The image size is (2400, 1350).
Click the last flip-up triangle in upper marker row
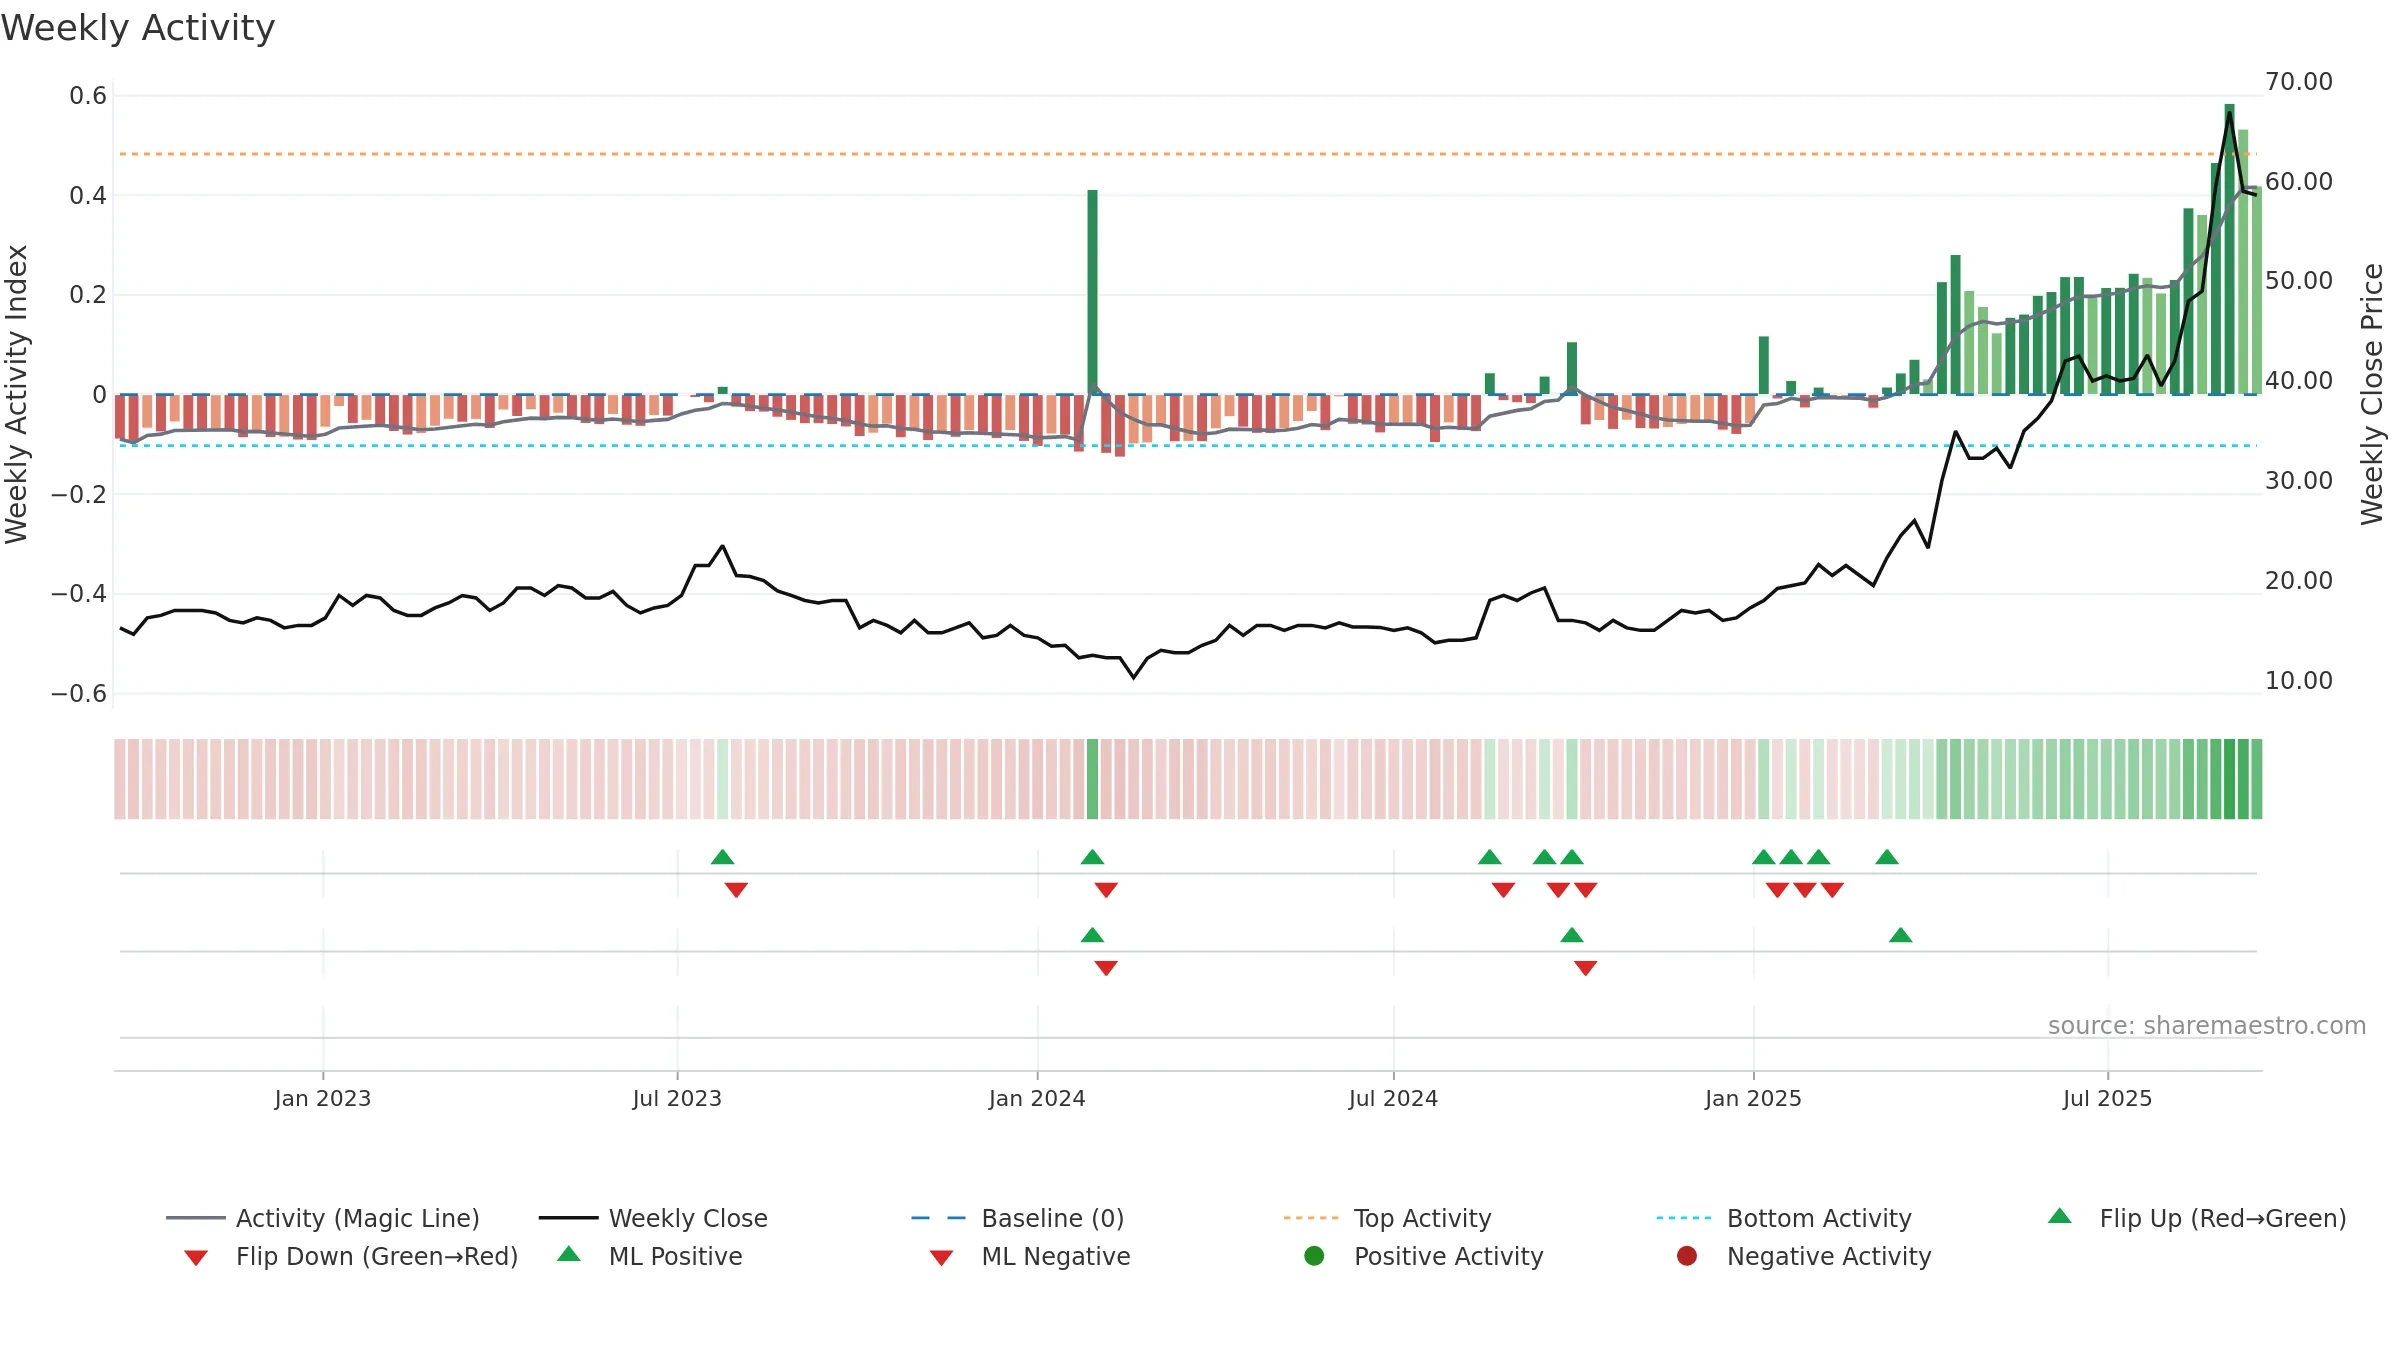tap(1887, 857)
